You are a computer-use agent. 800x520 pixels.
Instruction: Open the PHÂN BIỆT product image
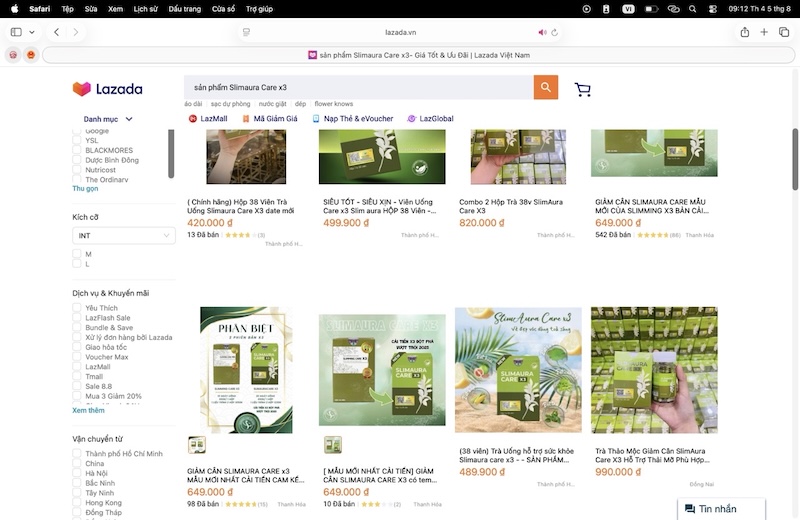(x=246, y=370)
